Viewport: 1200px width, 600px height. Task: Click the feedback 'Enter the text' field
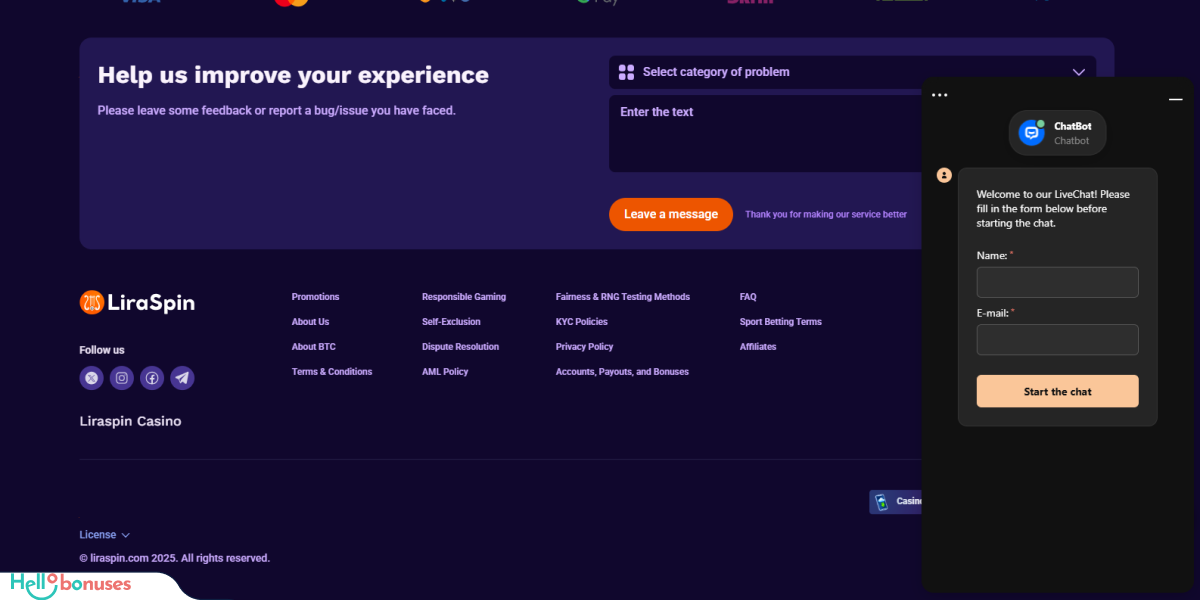coord(766,133)
